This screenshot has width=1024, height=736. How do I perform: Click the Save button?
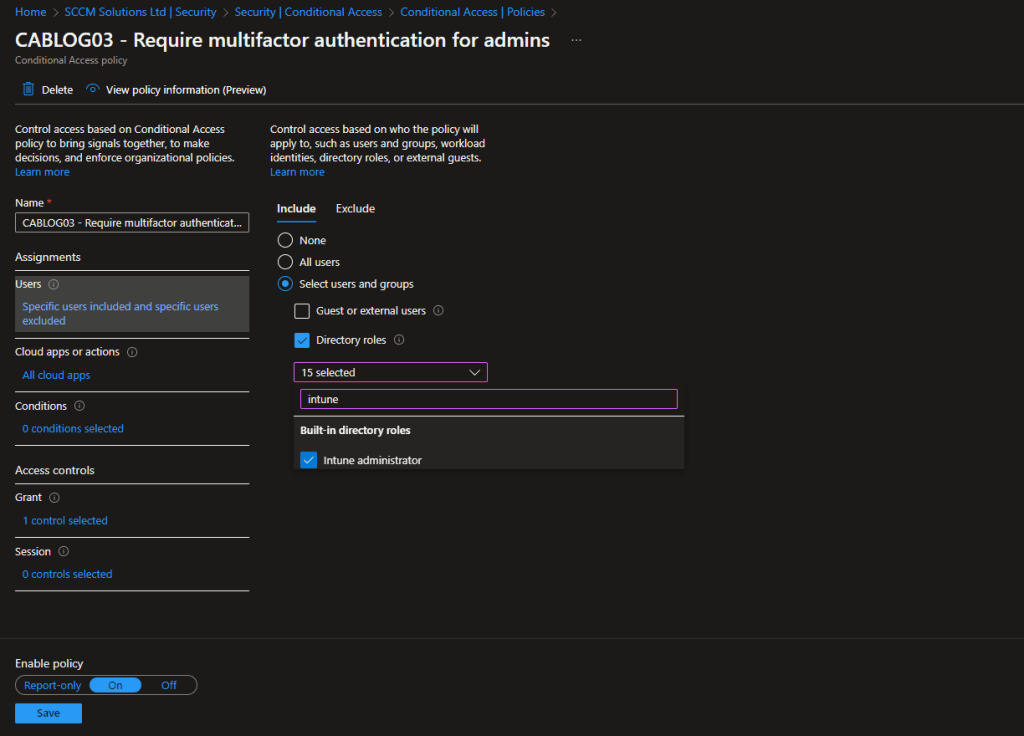(x=48, y=713)
